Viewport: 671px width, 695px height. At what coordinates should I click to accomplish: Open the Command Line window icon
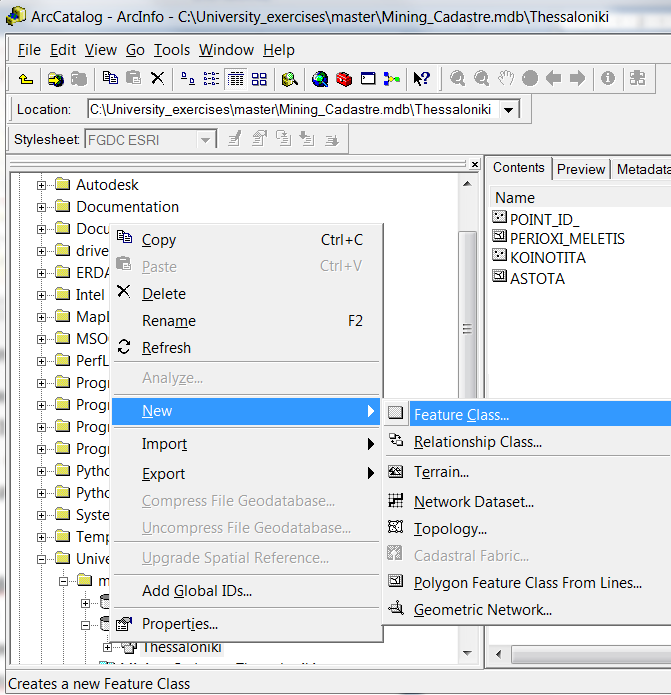pos(368,79)
